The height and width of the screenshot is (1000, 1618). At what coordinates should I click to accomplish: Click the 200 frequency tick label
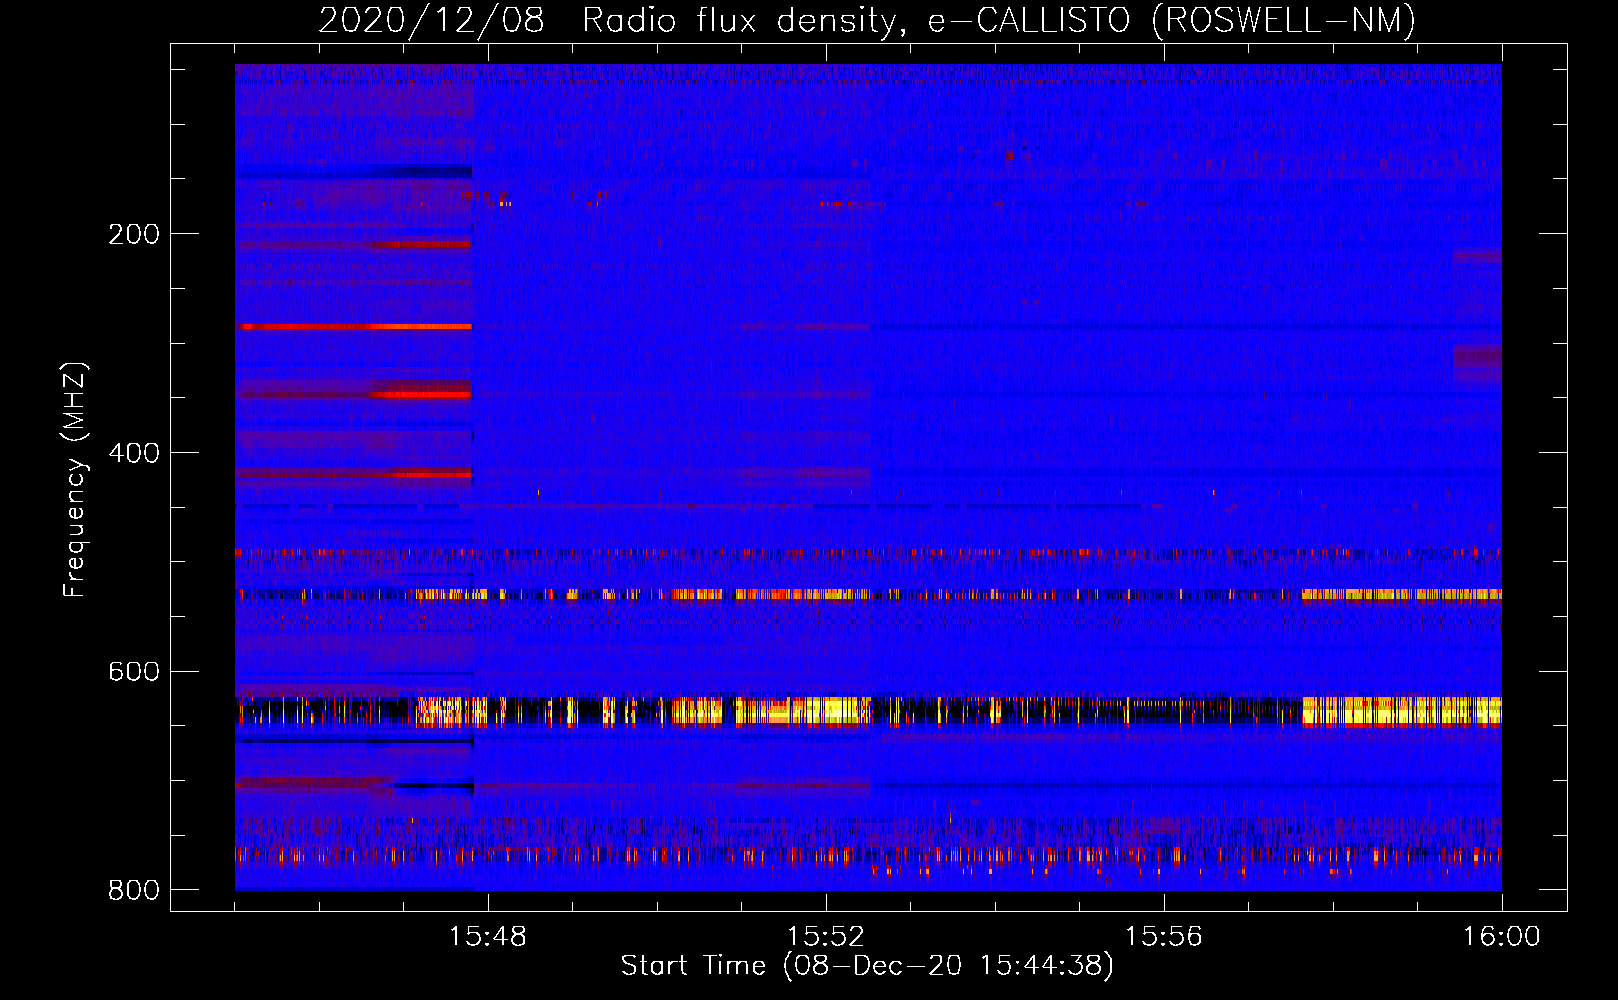click(134, 234)
